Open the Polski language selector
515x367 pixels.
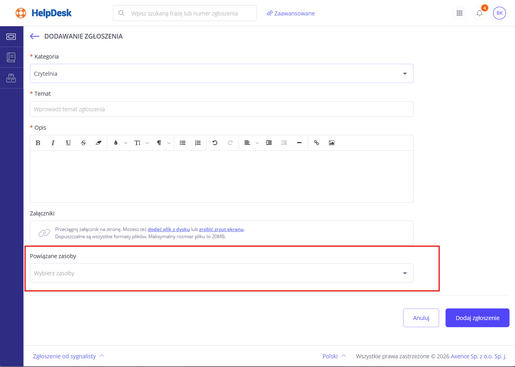(x=334, y=356)
